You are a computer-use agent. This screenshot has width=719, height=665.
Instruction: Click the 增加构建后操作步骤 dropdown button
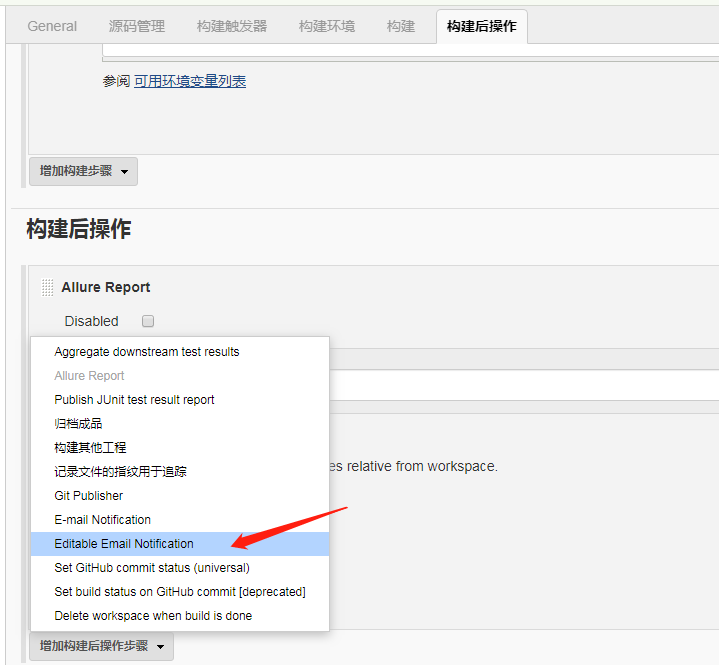[101, 646]
